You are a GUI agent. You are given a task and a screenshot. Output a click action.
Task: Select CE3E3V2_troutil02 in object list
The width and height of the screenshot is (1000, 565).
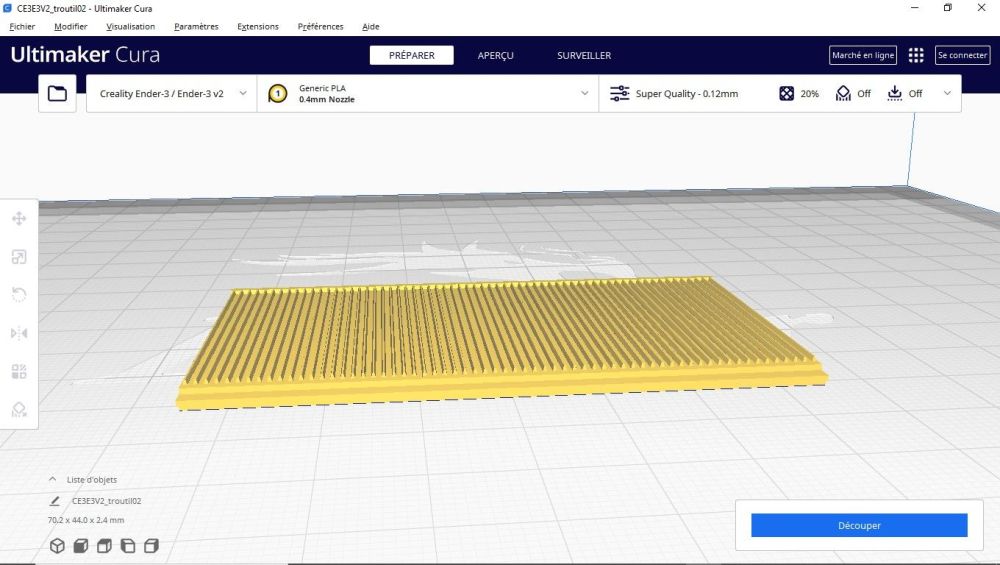pos(107,501)
